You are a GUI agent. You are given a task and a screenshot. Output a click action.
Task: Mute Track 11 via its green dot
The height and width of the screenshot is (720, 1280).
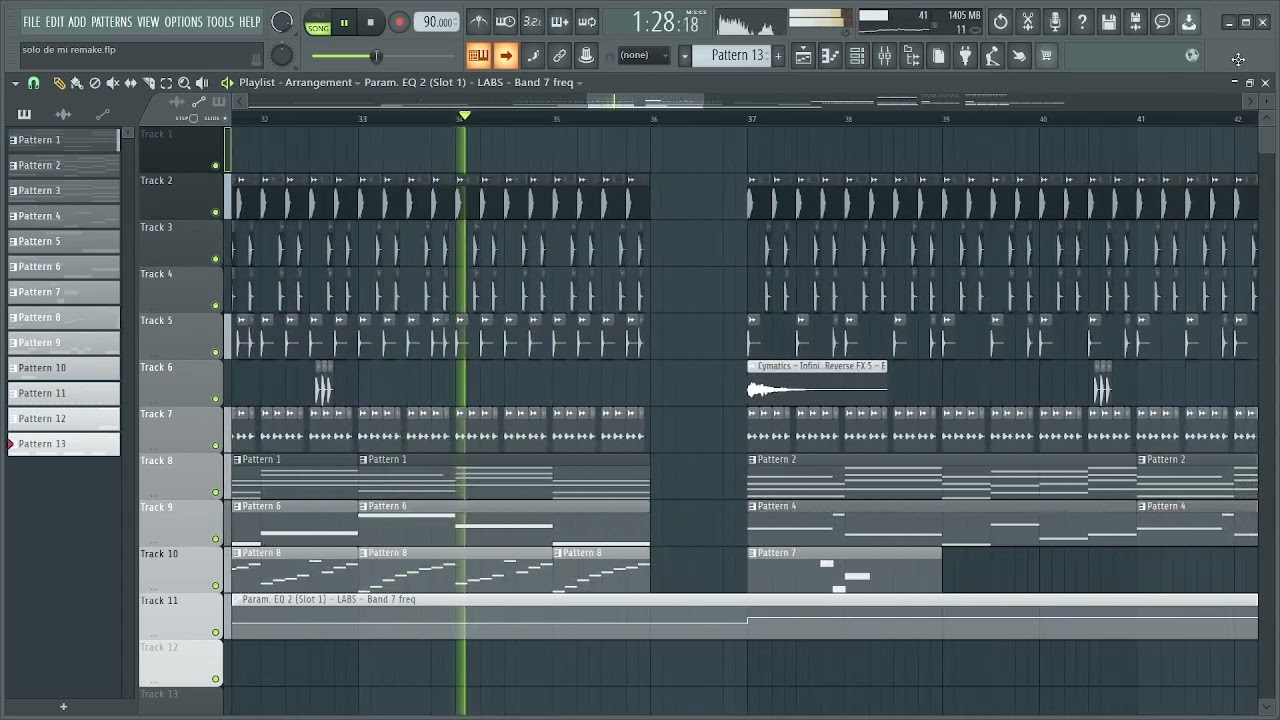pyautogui.click(x=215, y=632)
